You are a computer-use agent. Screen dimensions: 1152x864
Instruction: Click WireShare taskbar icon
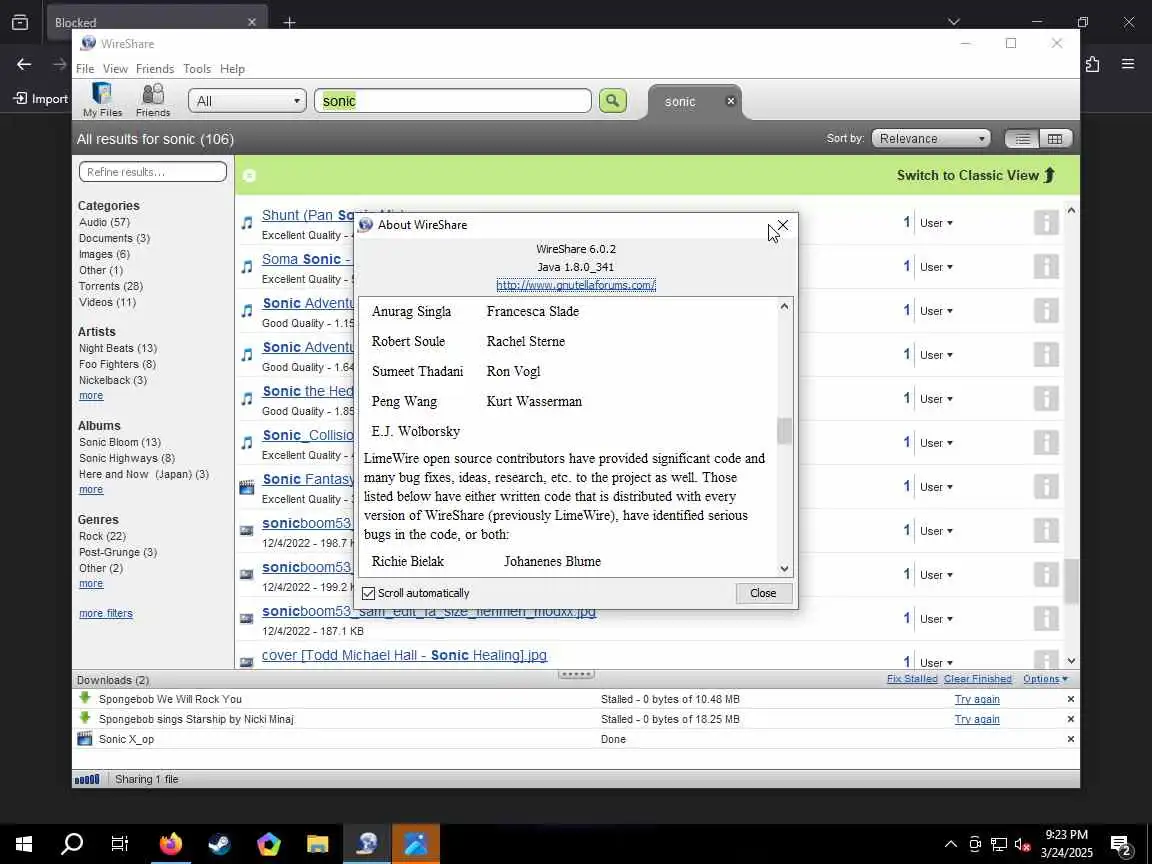coord(366,843)
